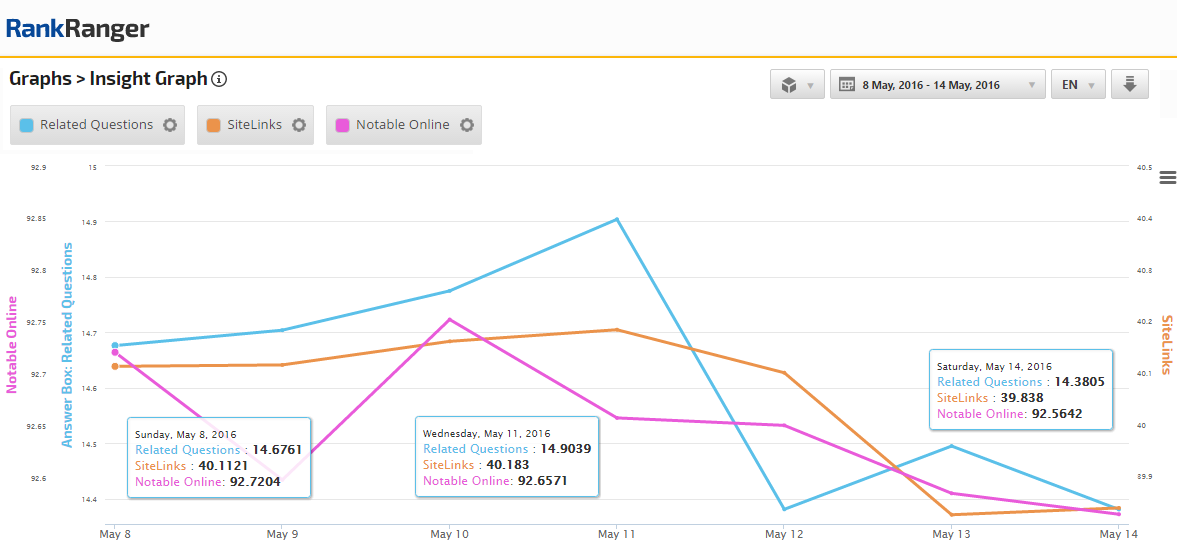The image size is (1177, 547).
Task: Expand the date range dropdown arrow
Action: 1032,85
